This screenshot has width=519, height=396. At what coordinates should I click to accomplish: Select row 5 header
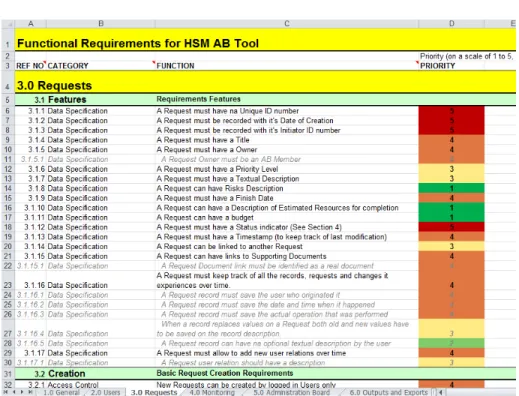coord(8,99)
